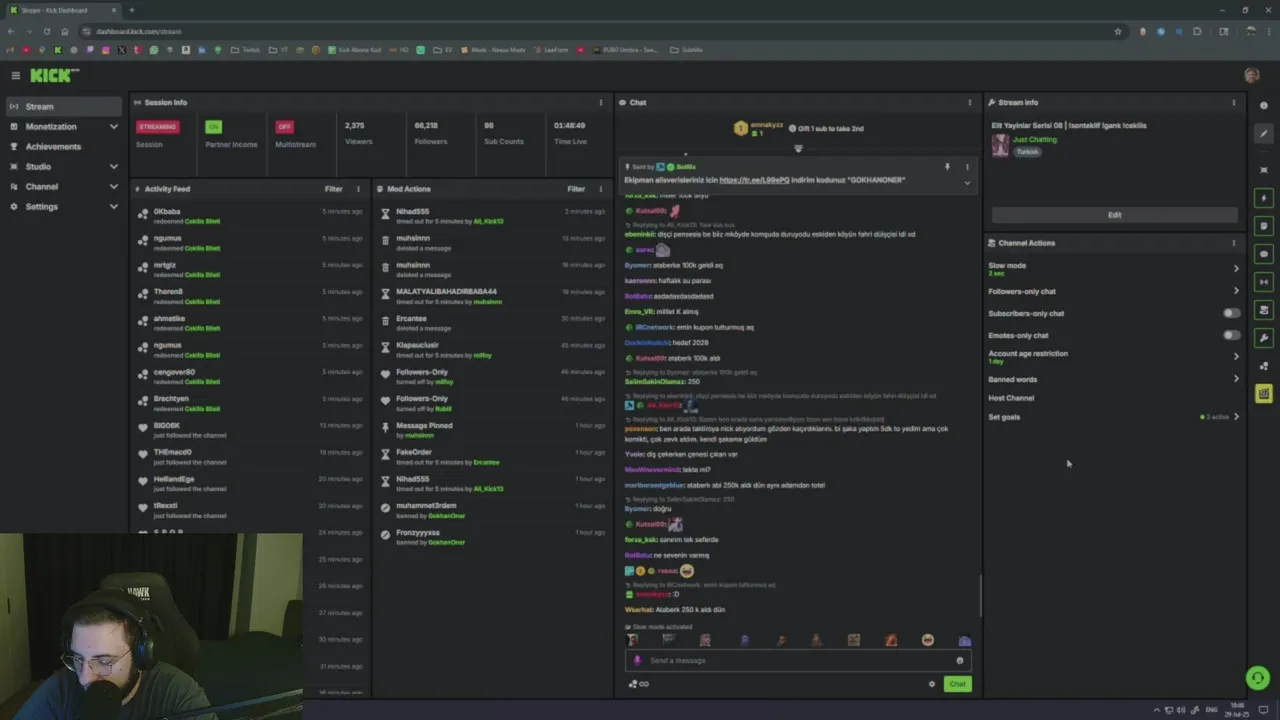Image resolution: width=1280 pixels, height=720 pixels.
Task: Click the green support headset floating button
Action: pyautogui.click(x=1257, y=677)
